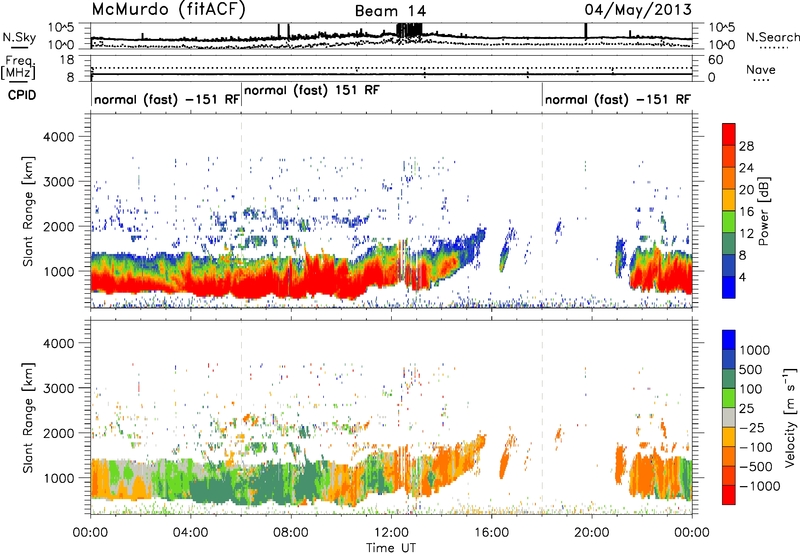800x554 pixels.
Task: Click the 2000 tick on velocity panel
Action: click(57, 433)
